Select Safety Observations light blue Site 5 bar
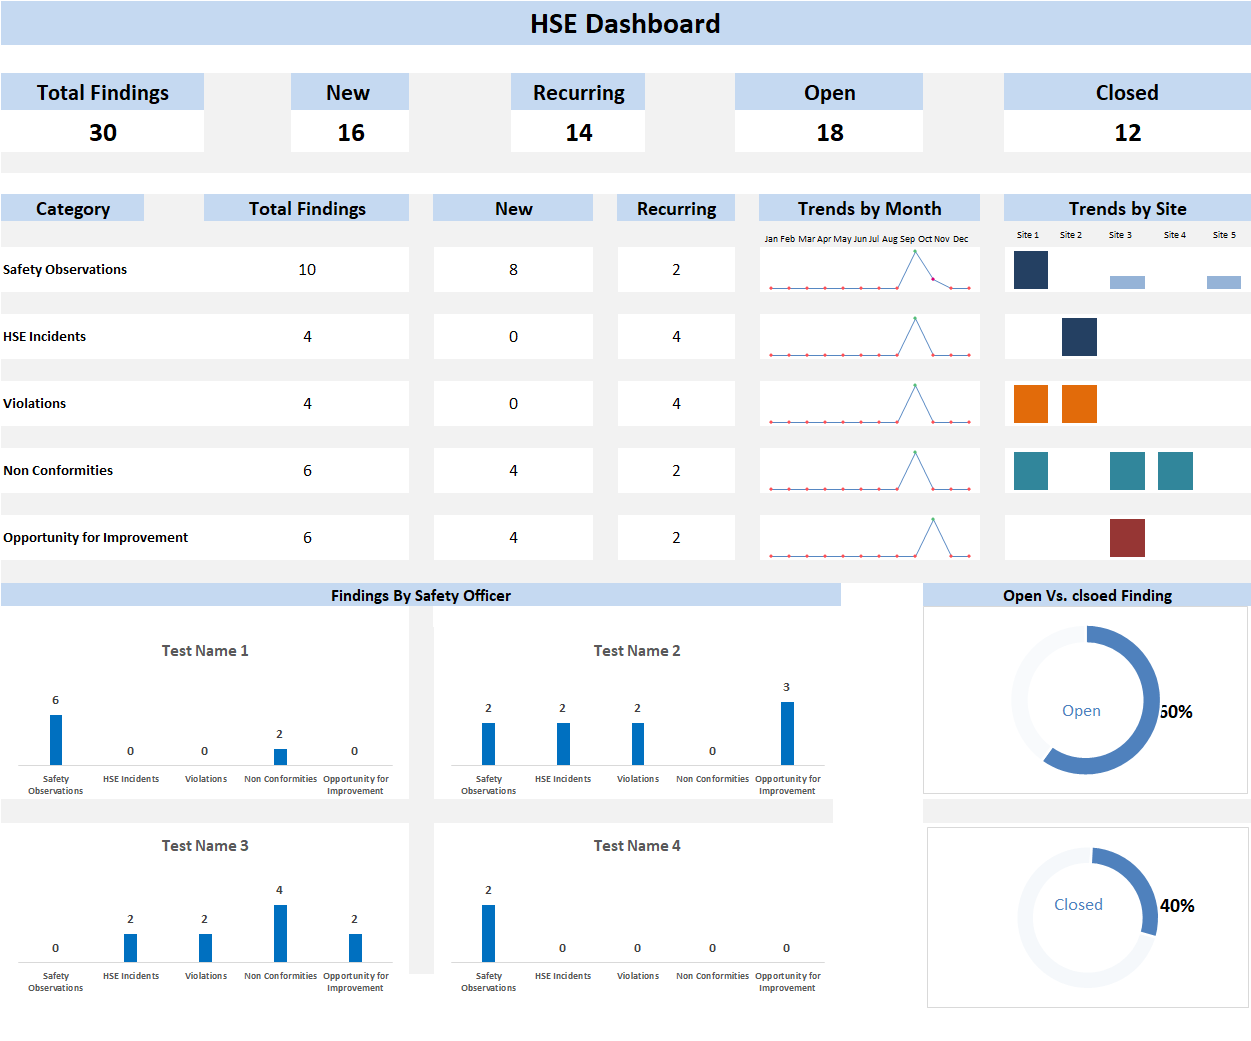Screen dimensions: 1251x1041 [1224, 282]
